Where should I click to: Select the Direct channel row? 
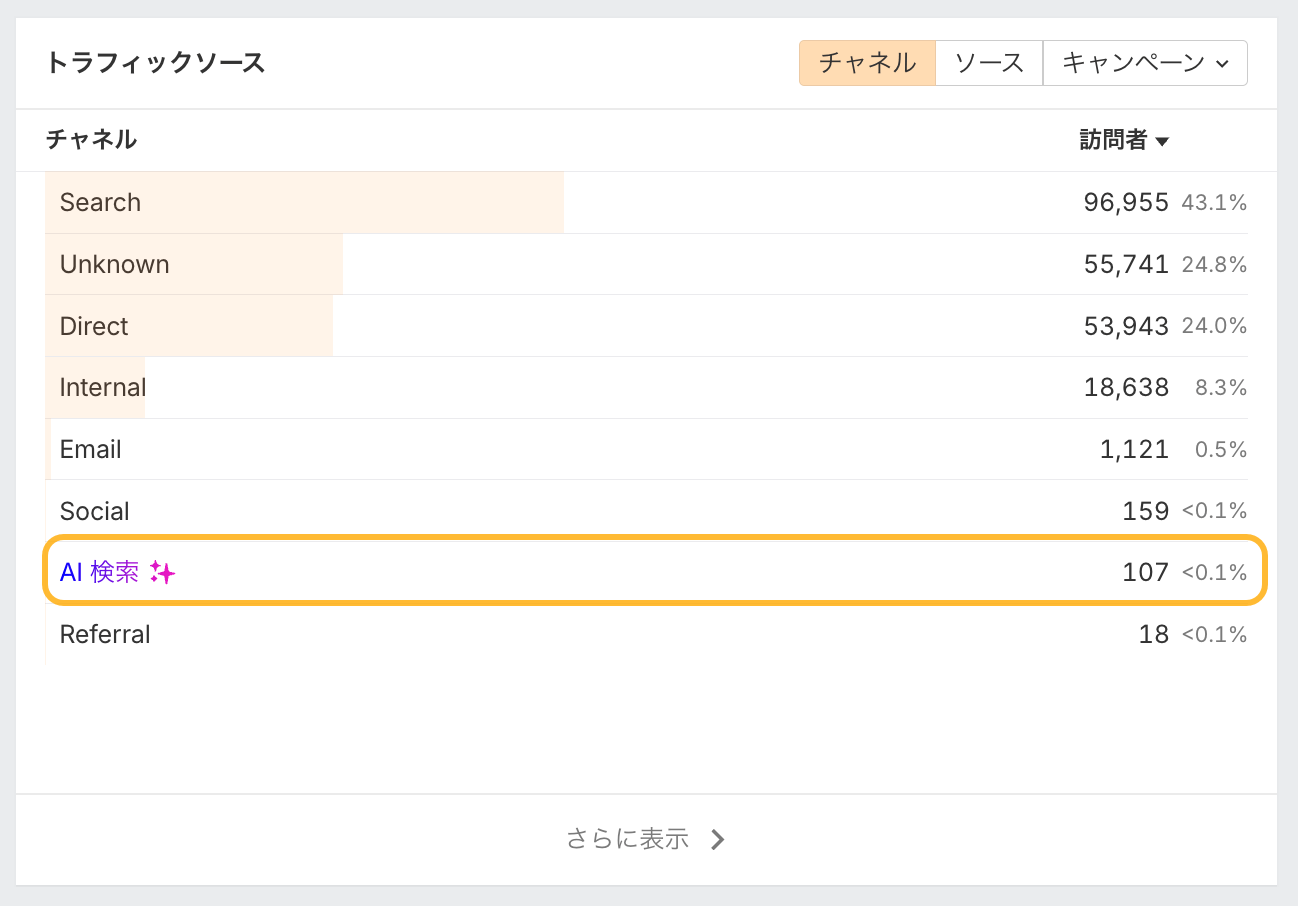pyautogui.click(x=94, y=326)
